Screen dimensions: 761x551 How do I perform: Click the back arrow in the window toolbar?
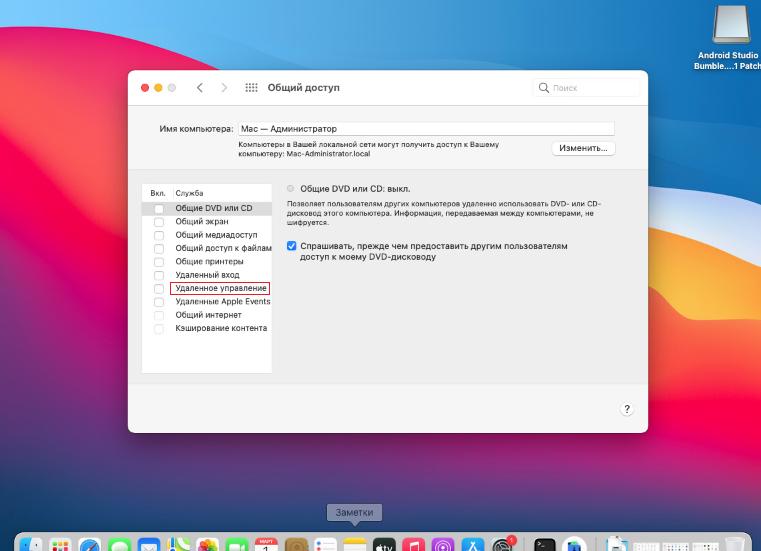pos(200,88)
